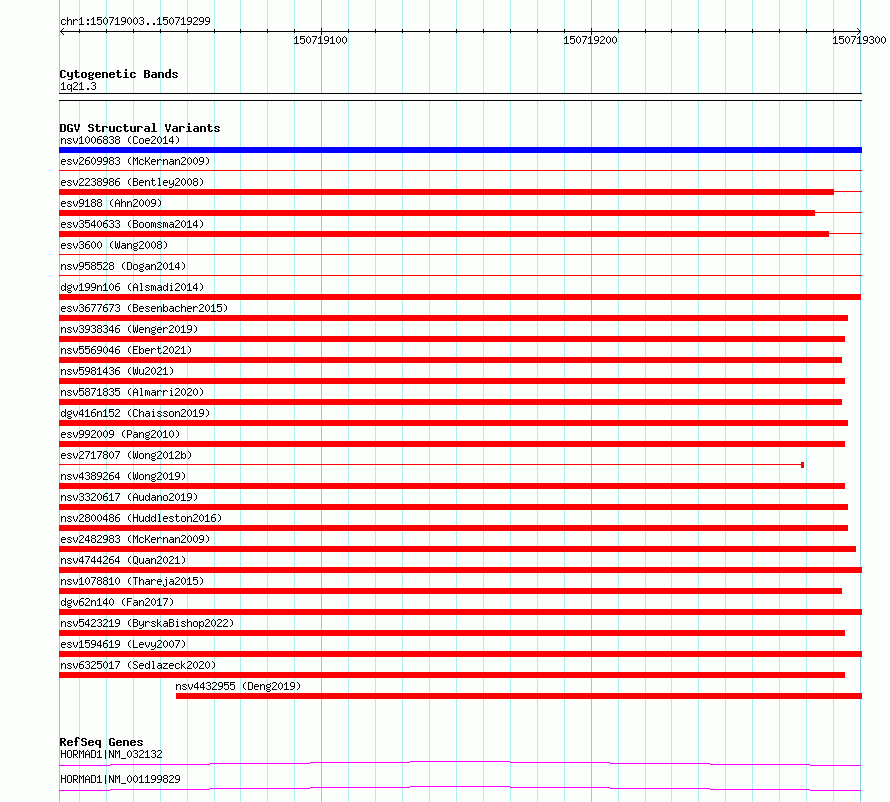Select dgv62n140 (Fan2017) label

117,602
